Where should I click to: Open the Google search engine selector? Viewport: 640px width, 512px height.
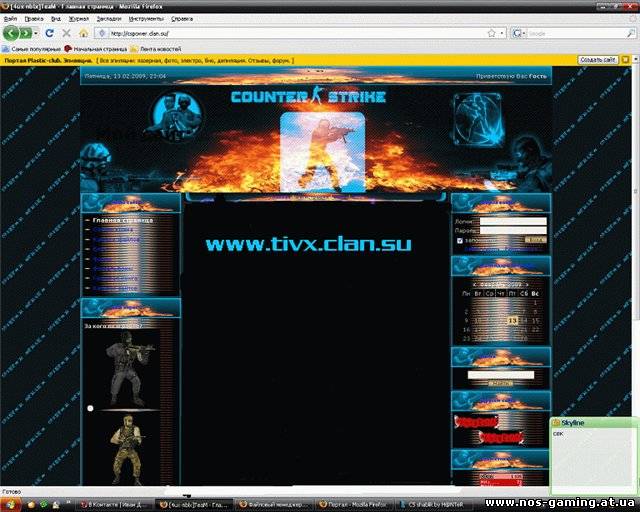pos(519,33)
